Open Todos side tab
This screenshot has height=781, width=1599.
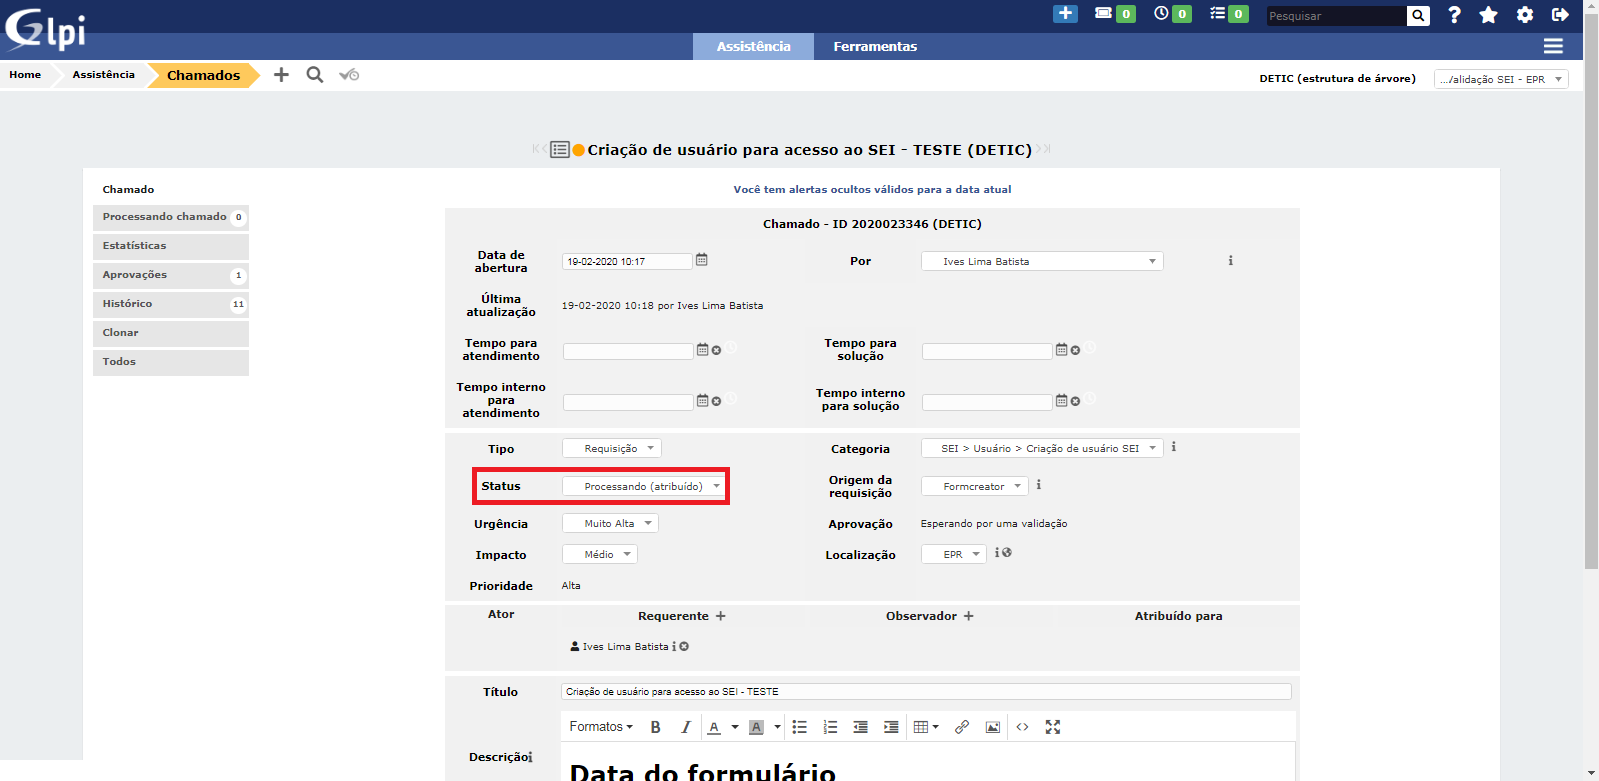click(x=171, y=362)
